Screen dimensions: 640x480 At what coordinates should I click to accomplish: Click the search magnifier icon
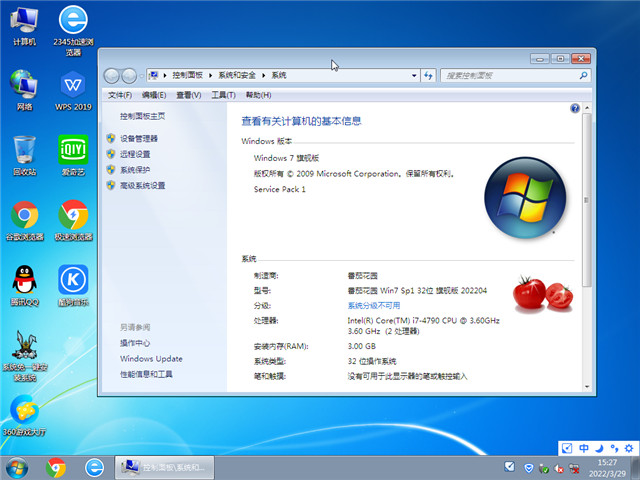tap(583, 76)
